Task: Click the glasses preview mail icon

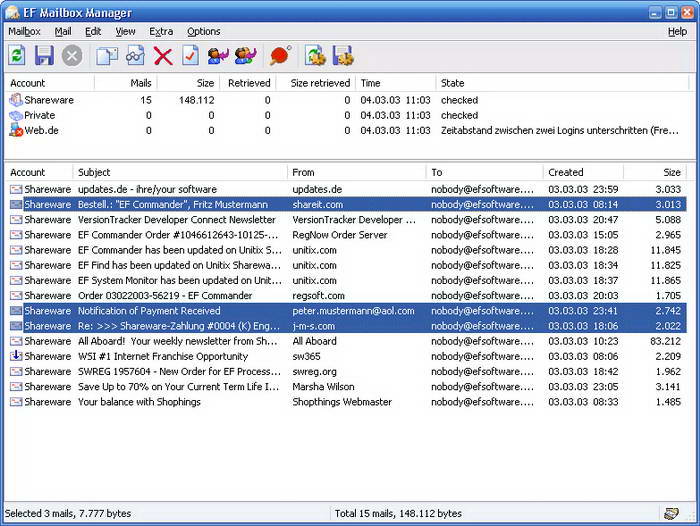Action: [x=135, y=56]
